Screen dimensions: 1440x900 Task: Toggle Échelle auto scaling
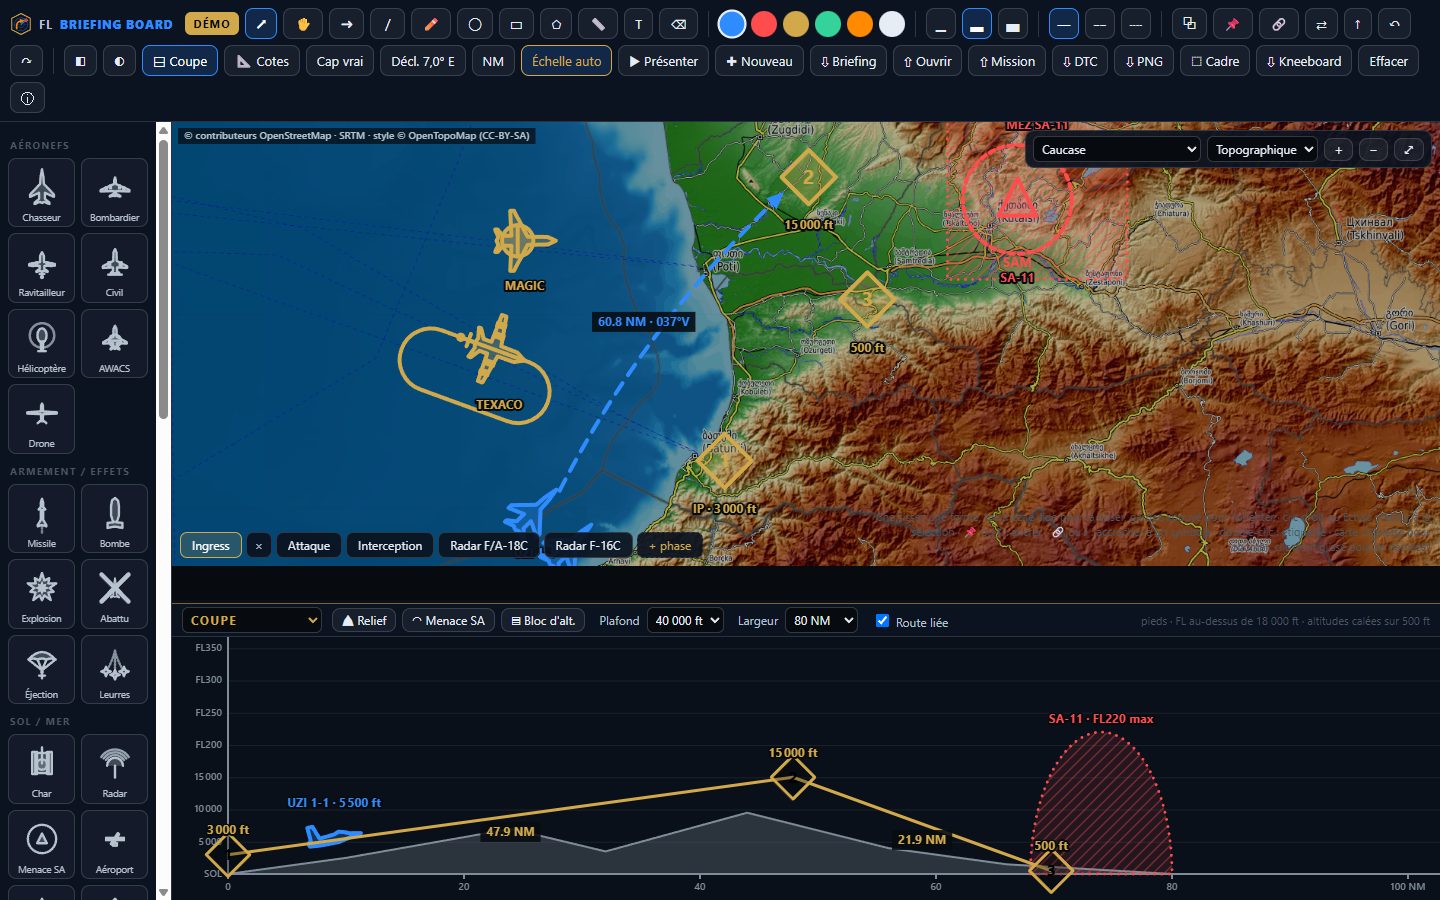[566, 61]
